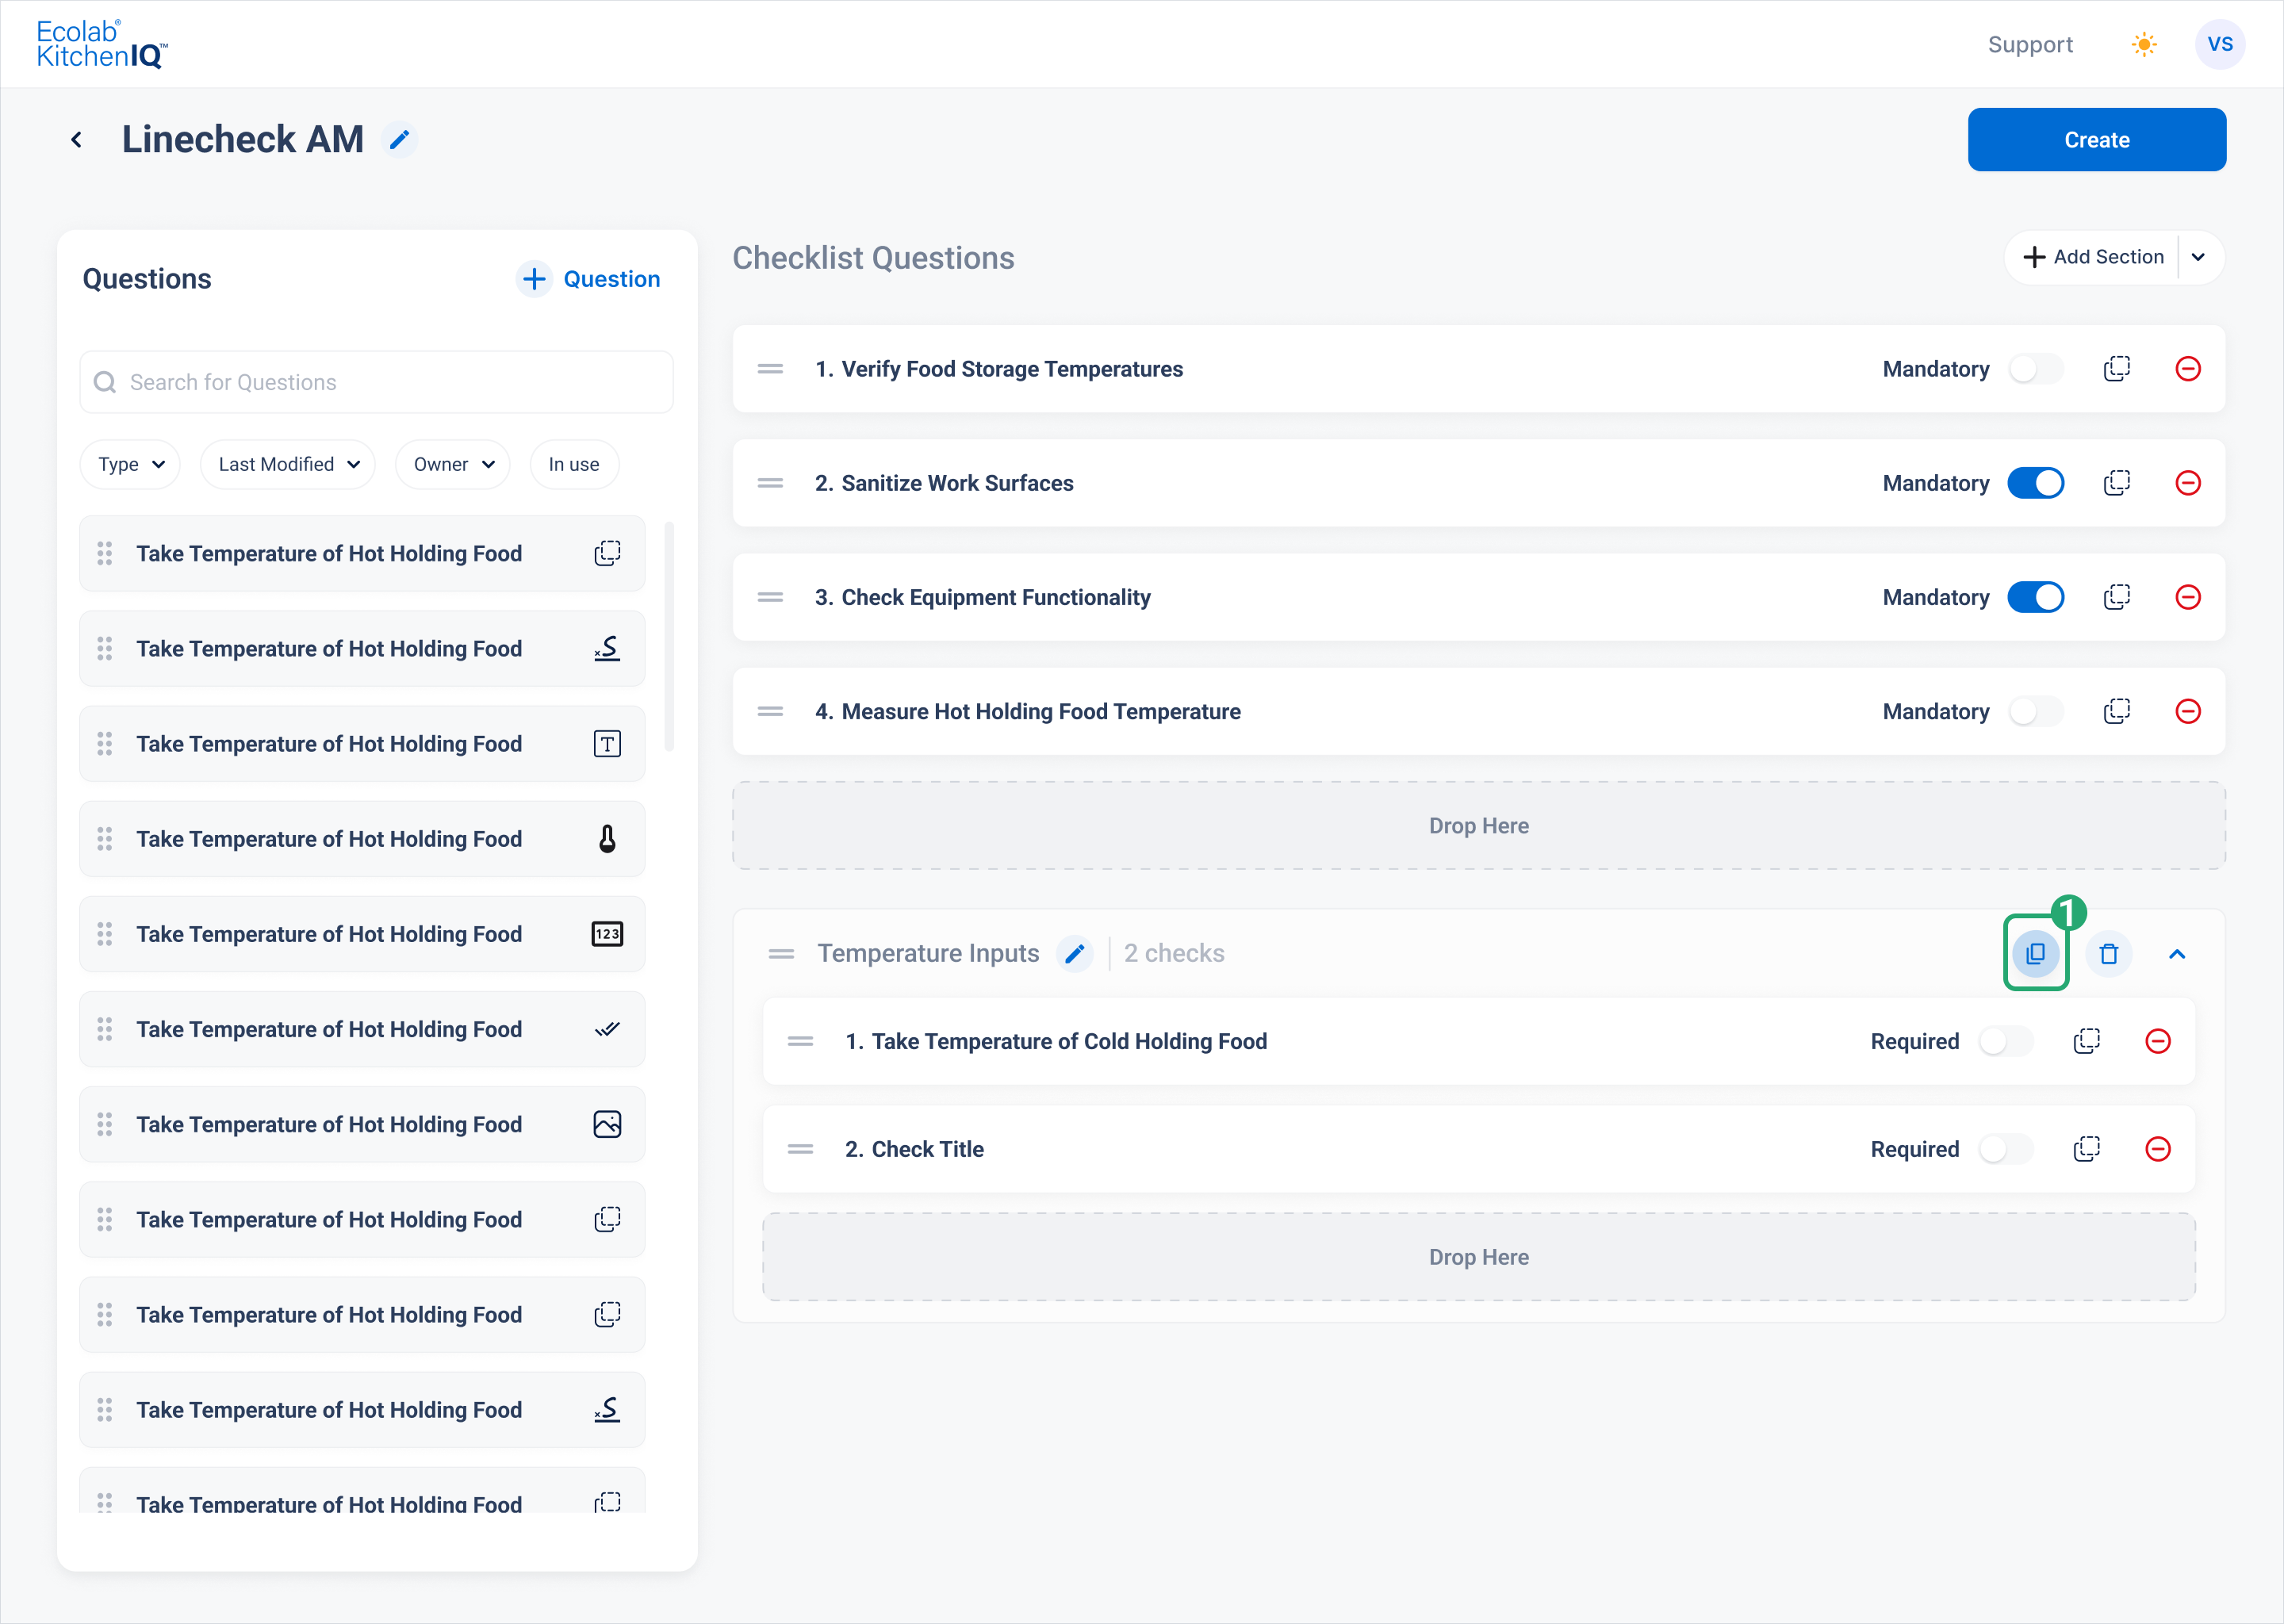Delete the Temperature Inputs section with trash icon

(2109, 954)
